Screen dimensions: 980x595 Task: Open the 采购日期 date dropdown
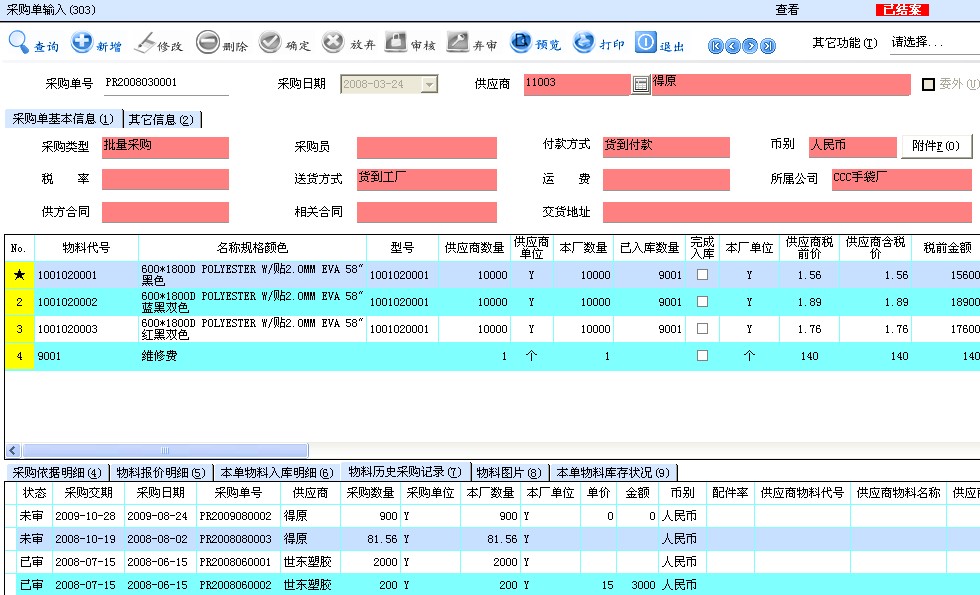429,85
